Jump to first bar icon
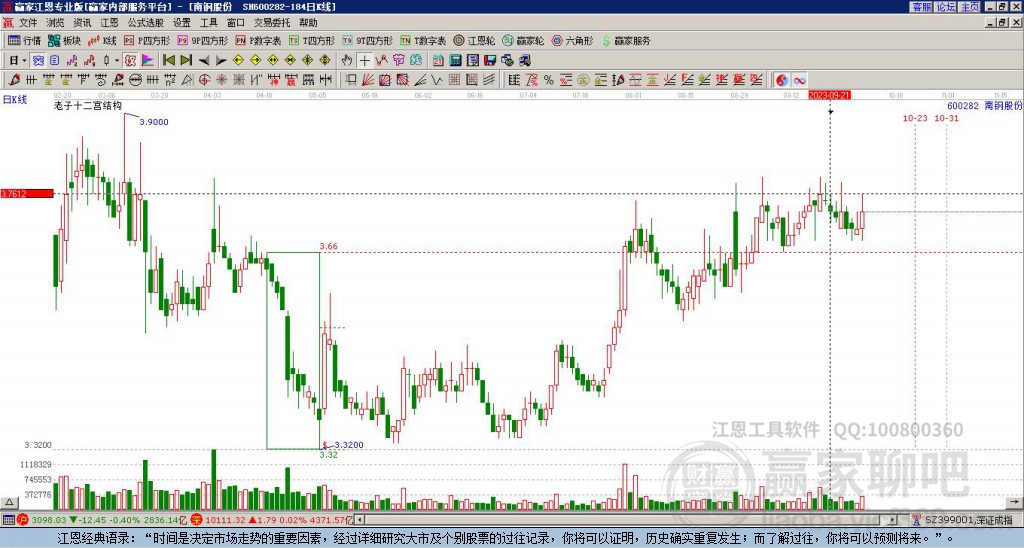The width and height of the screenshot is (1024, 548). pyautogui.click(x=168, y=61)
